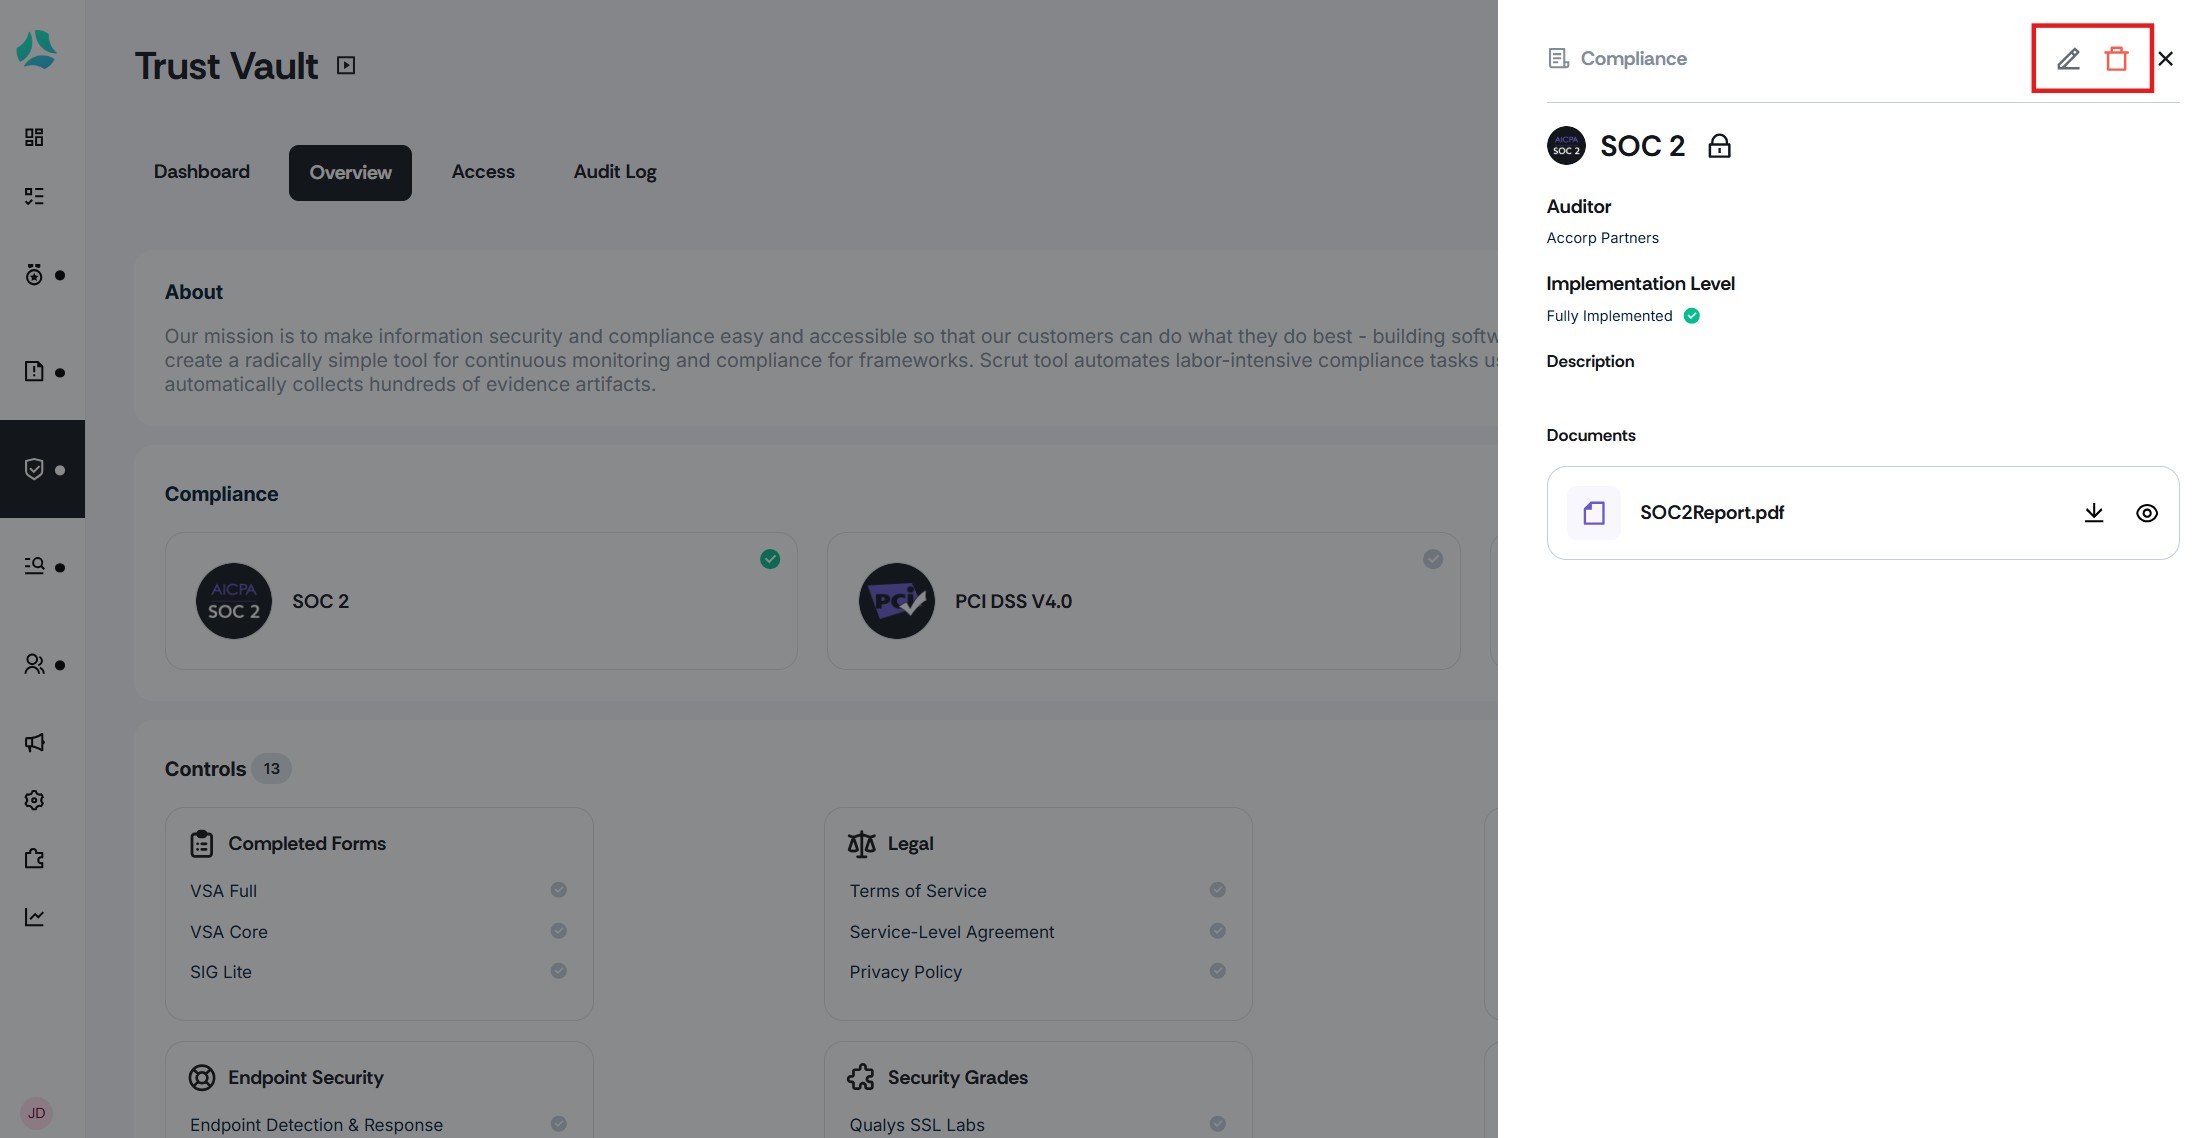Toggle the Endpoint Detection & Response checkmark

pos(559,1124)
